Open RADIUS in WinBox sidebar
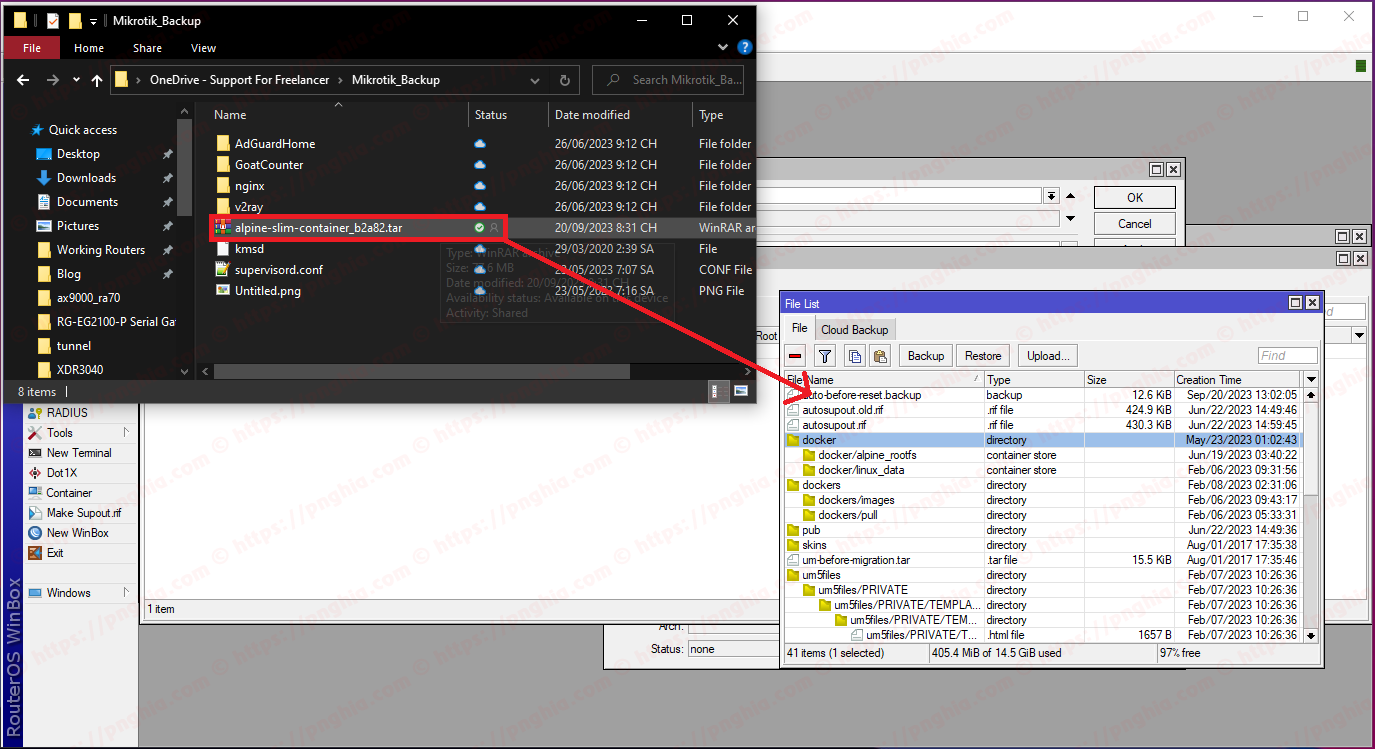This screenshot has width=1375, height=749. point(67,413)
